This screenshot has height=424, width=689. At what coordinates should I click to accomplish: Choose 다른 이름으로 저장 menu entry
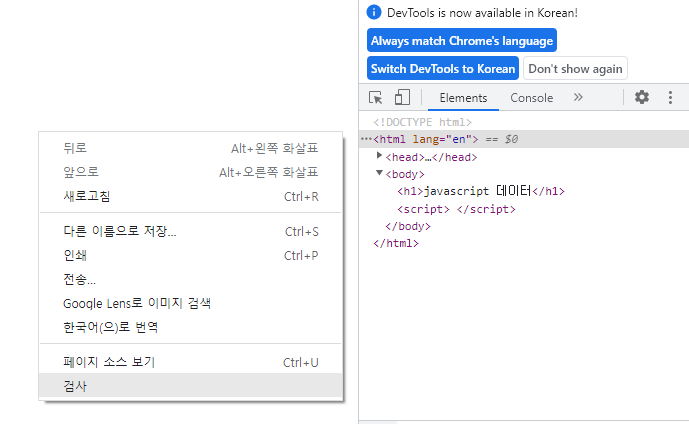191,231
